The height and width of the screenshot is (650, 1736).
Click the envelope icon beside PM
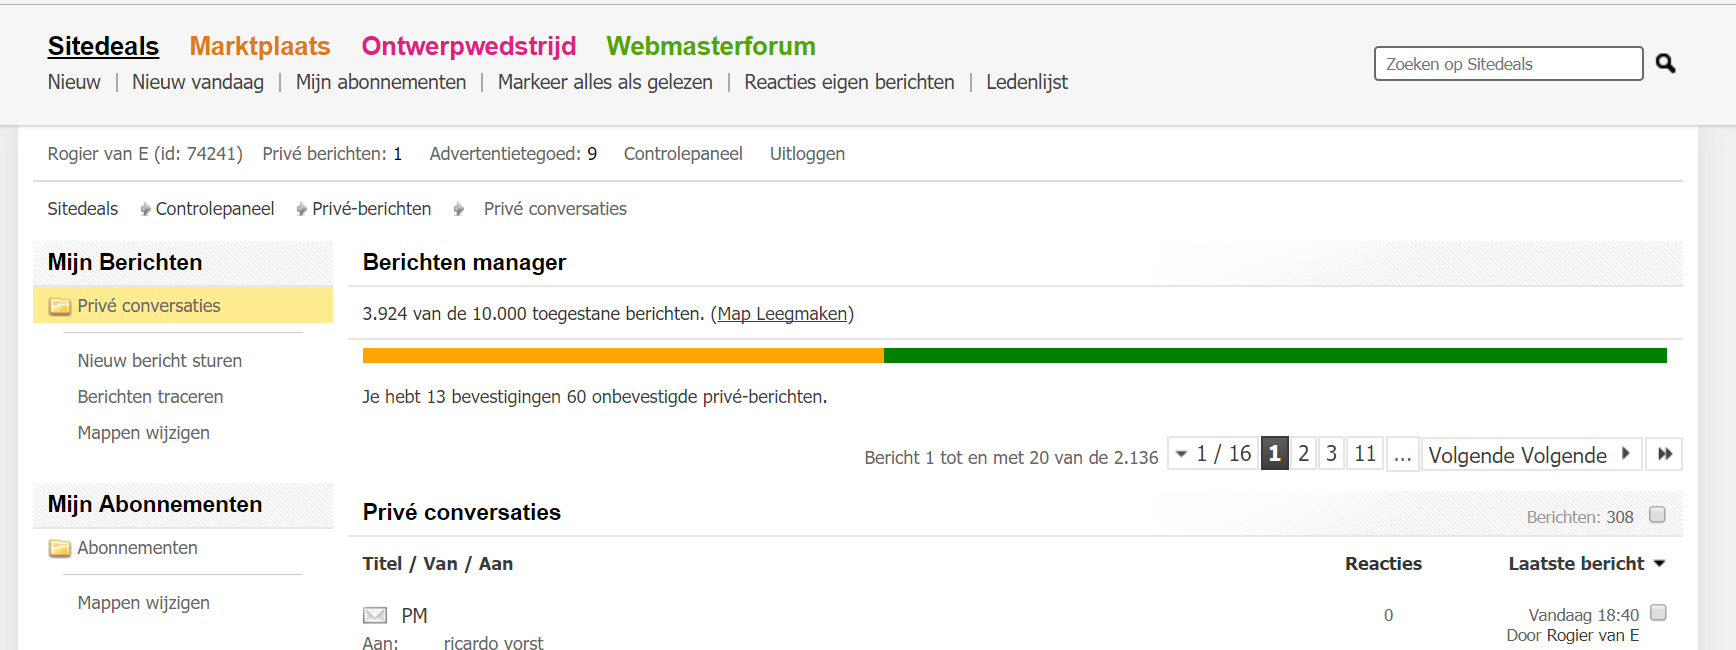[x=375, y=615]
